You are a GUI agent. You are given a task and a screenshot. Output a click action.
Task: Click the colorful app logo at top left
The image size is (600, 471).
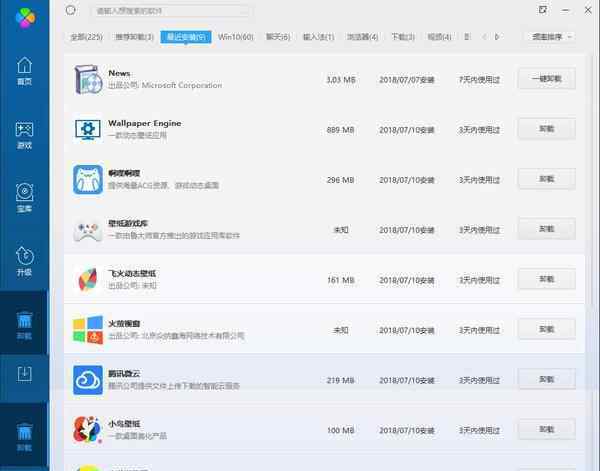[25, 18]
